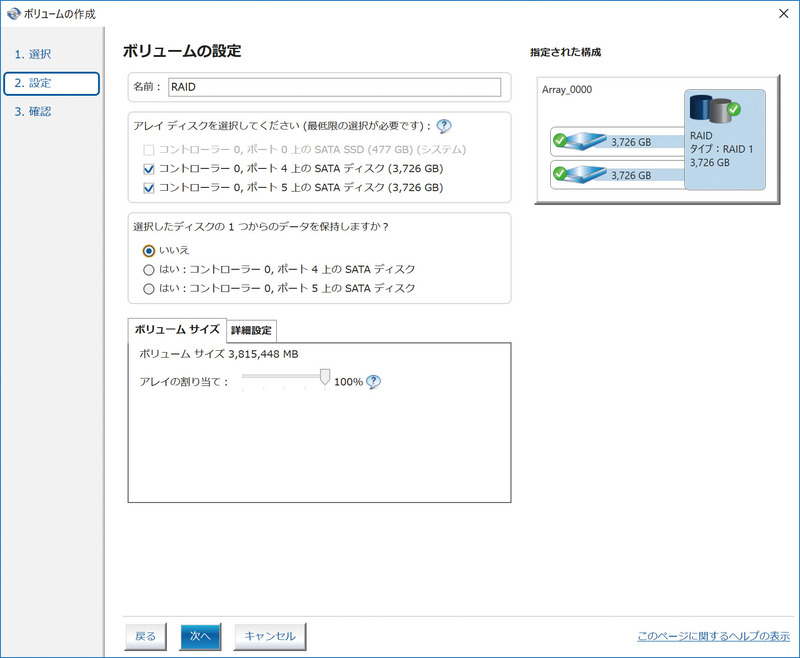Viewport: 800px width, 658px height.
Task: Open this page's help link
Action: (712, 634)
